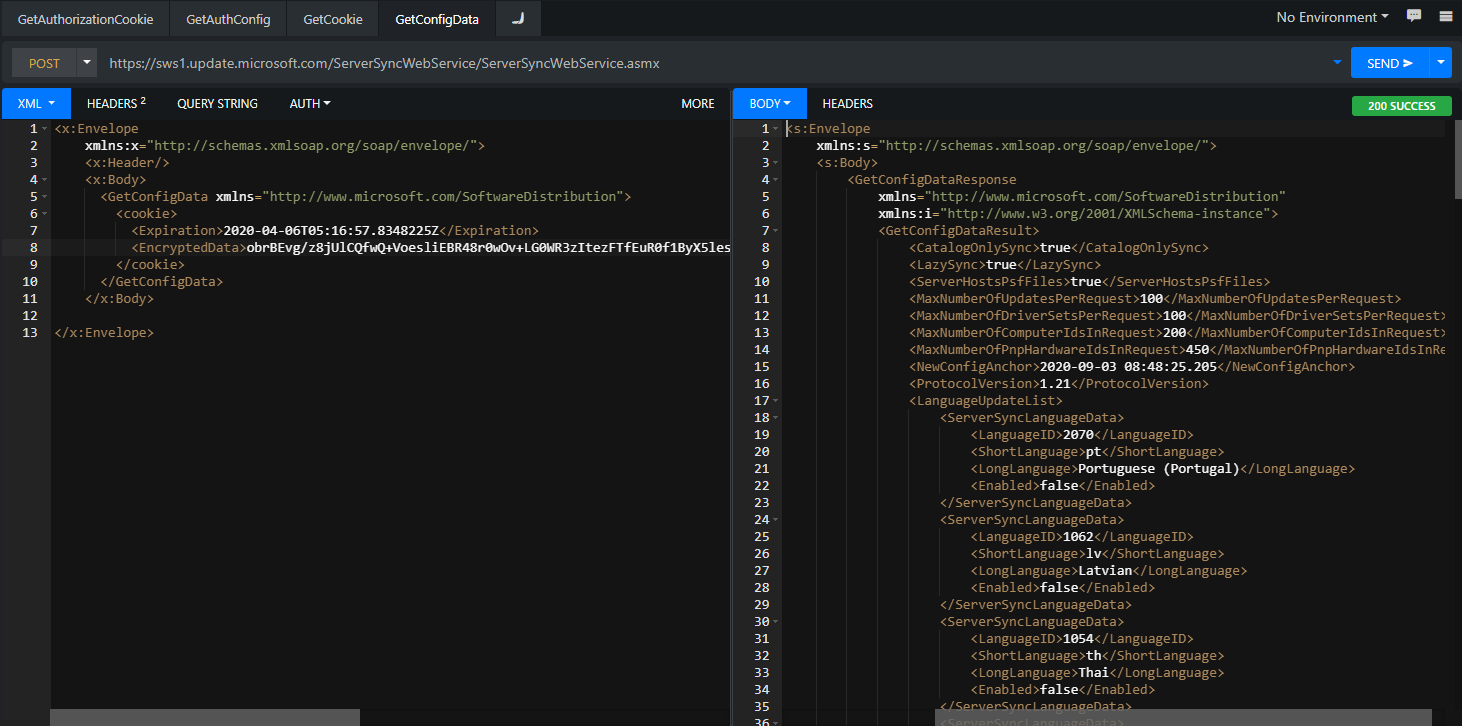This screenshot has height=726, width=1462.
Task: Open the HTTP method dropdown arrow
Action: (x=87, y=63)
